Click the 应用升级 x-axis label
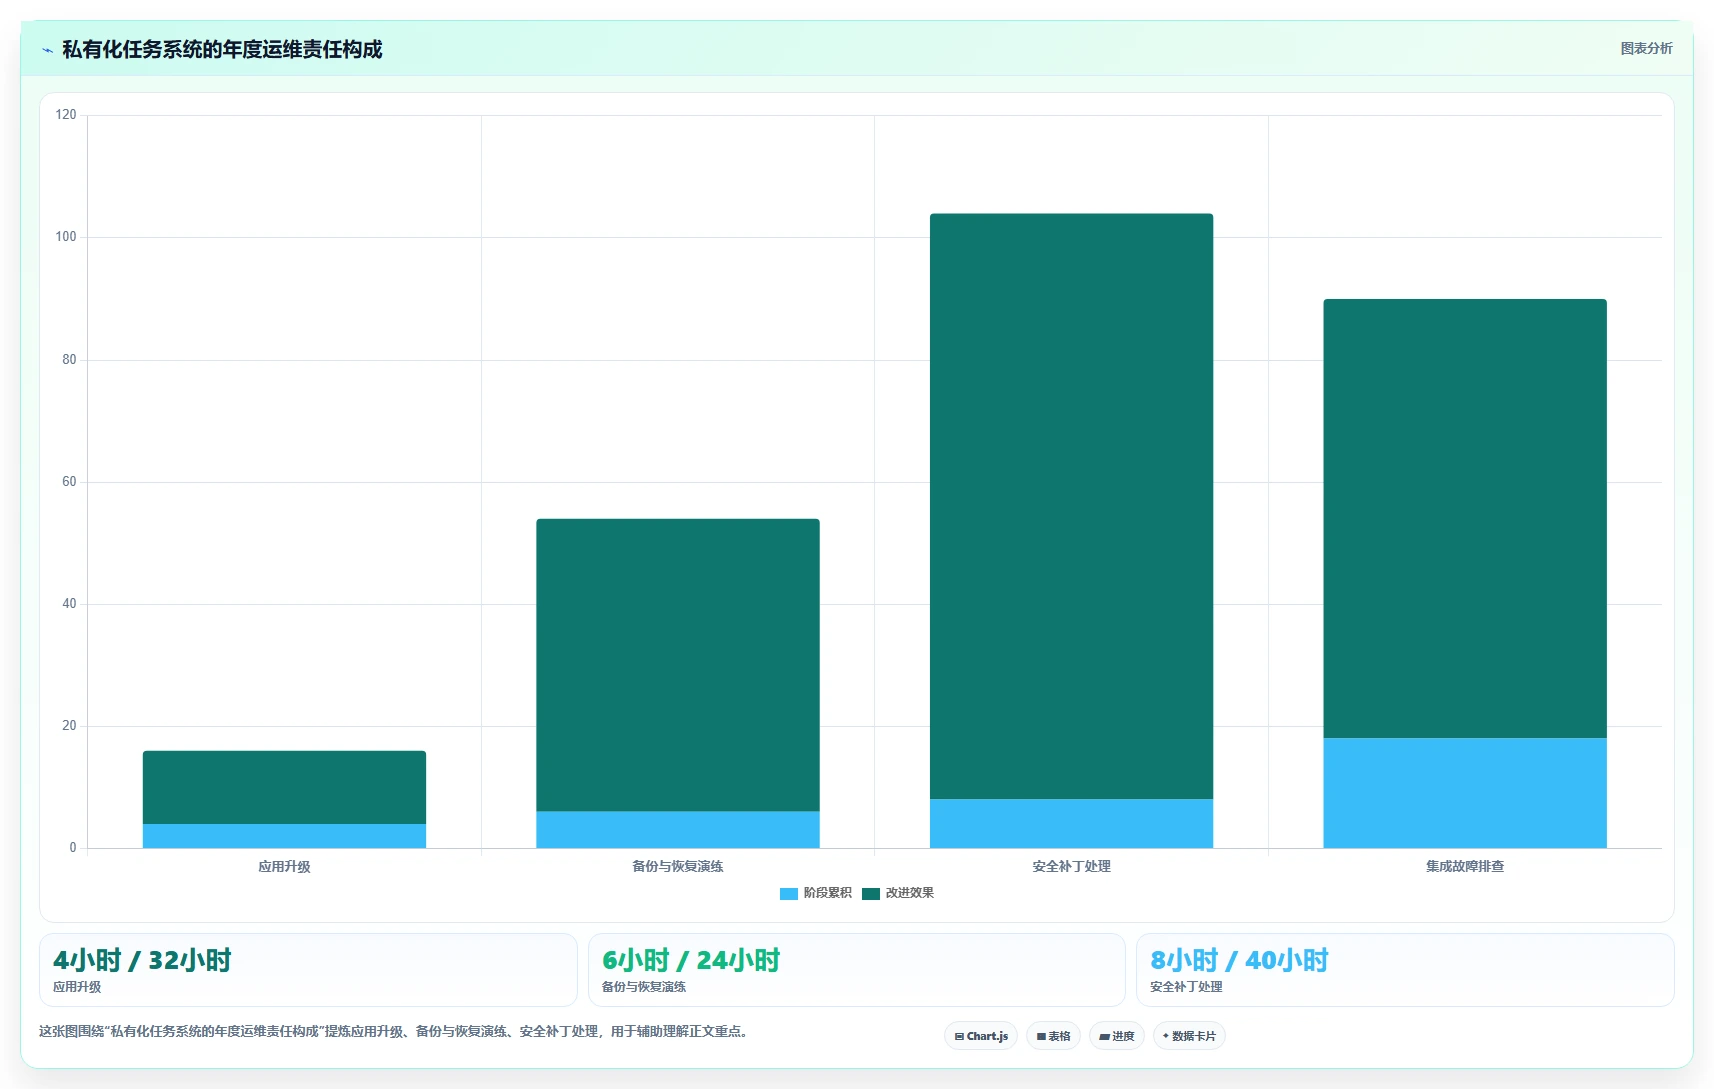Image resolution: width=1714 pixels, height=1089 pixels. (x=284, y=866)
